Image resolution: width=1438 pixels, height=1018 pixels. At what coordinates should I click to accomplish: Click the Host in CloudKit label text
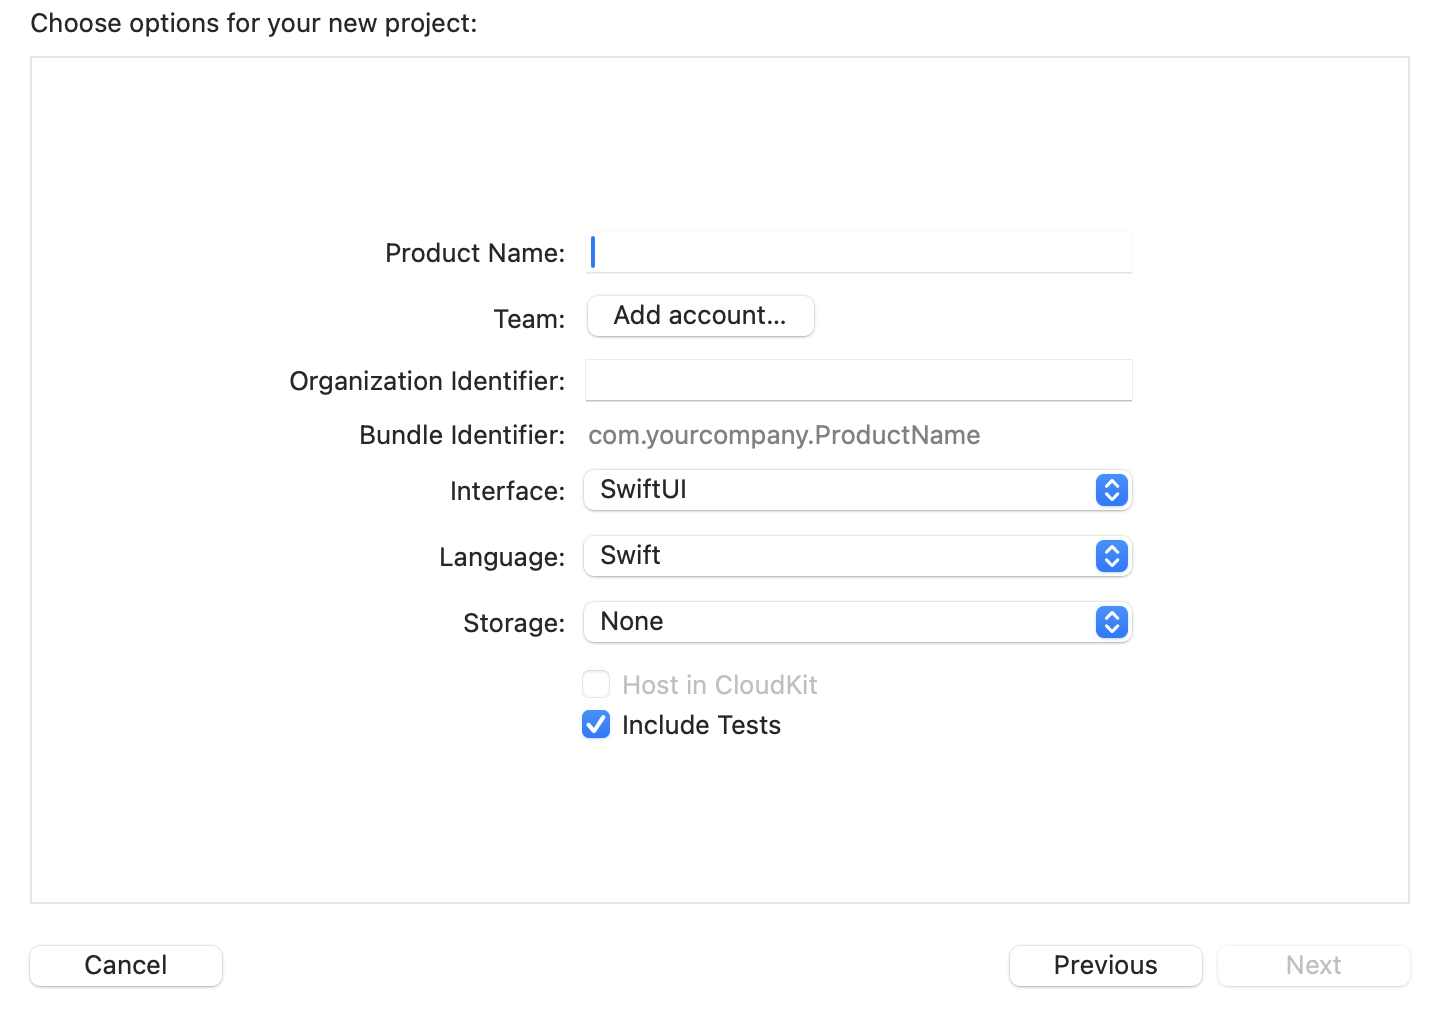pyautogui.click(x=719, y=685)
